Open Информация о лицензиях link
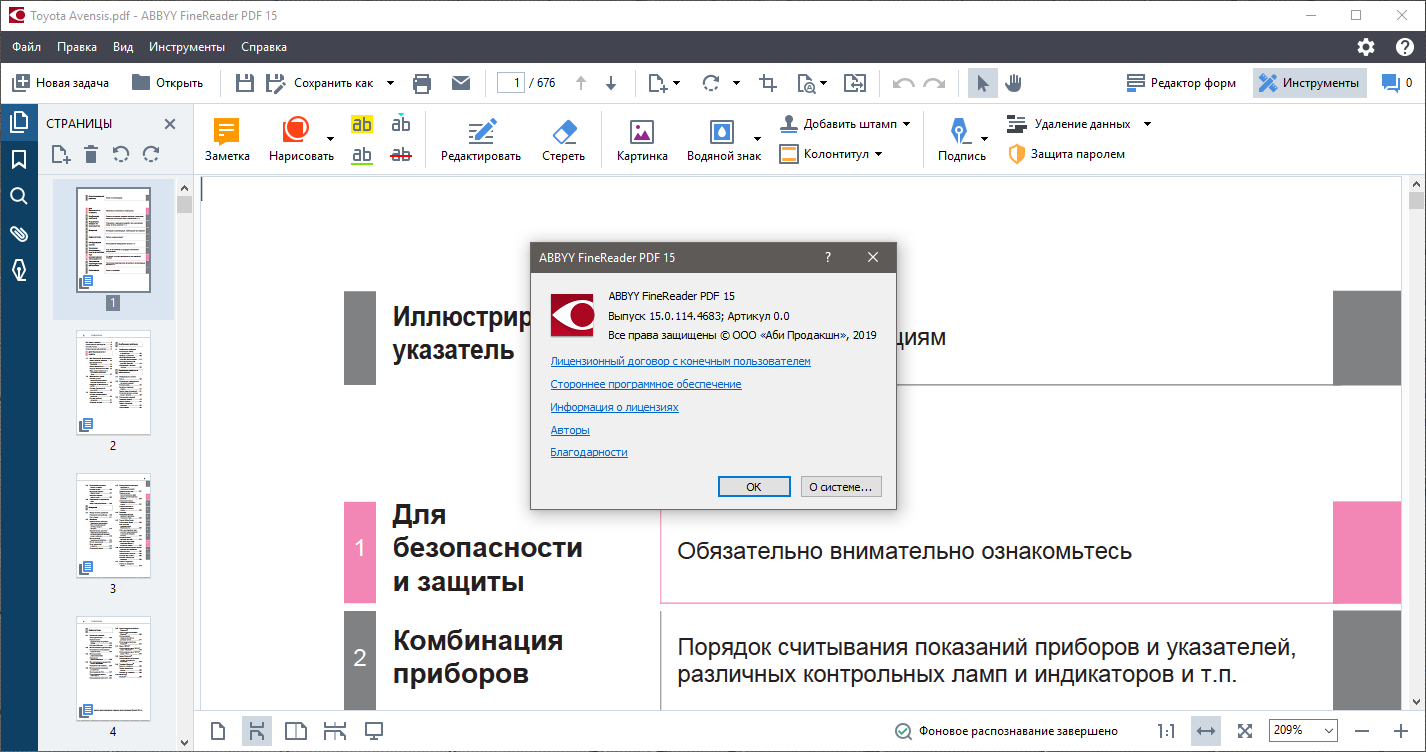Viewport: 1426px width, 752px height. coord(614,407)
